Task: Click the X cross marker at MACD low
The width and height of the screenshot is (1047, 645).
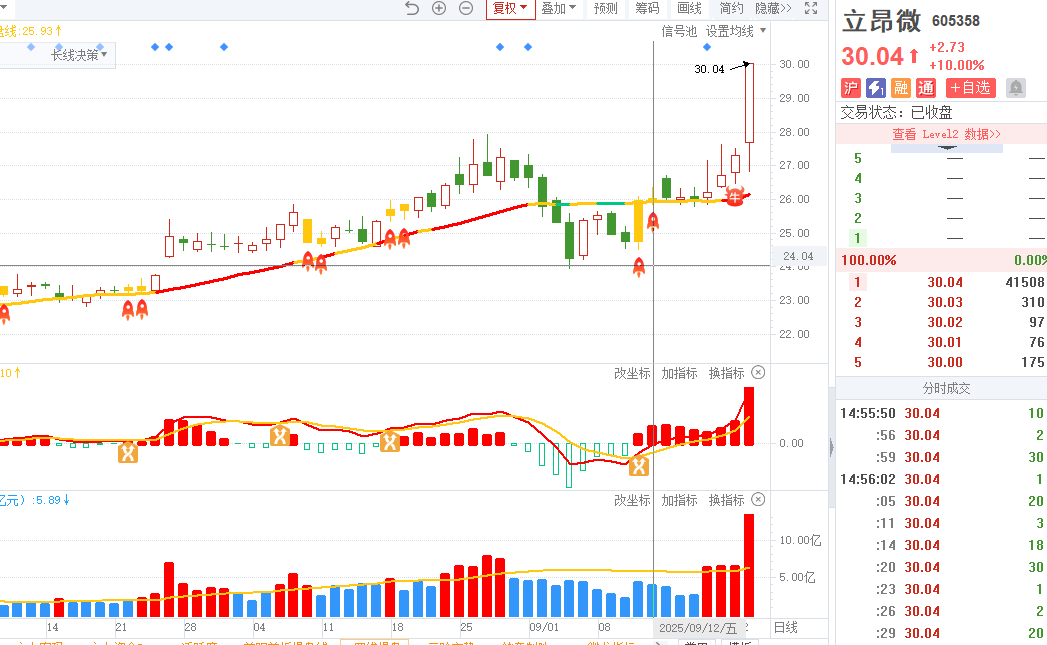Action: 639,466
